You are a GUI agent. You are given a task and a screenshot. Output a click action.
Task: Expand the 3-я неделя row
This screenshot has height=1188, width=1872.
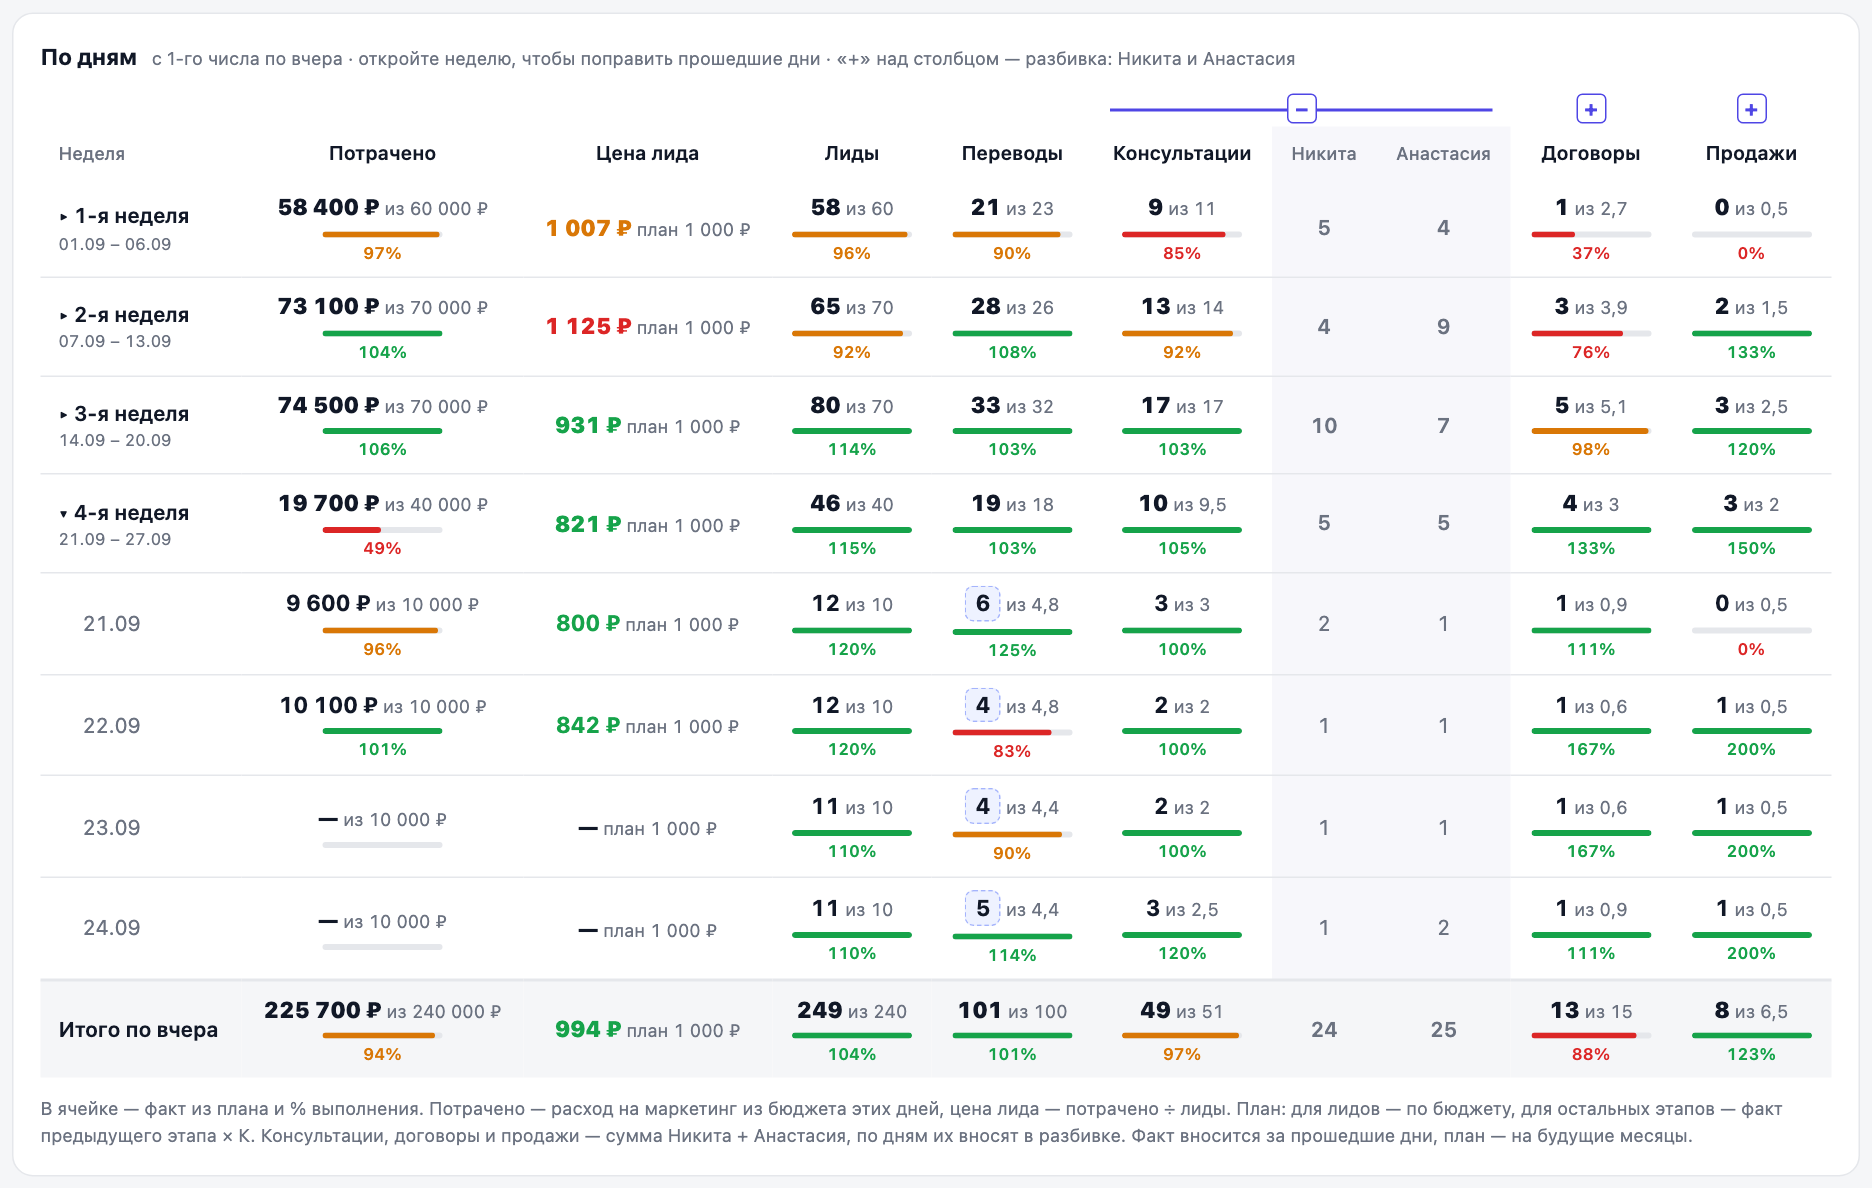tap(124, 414)
